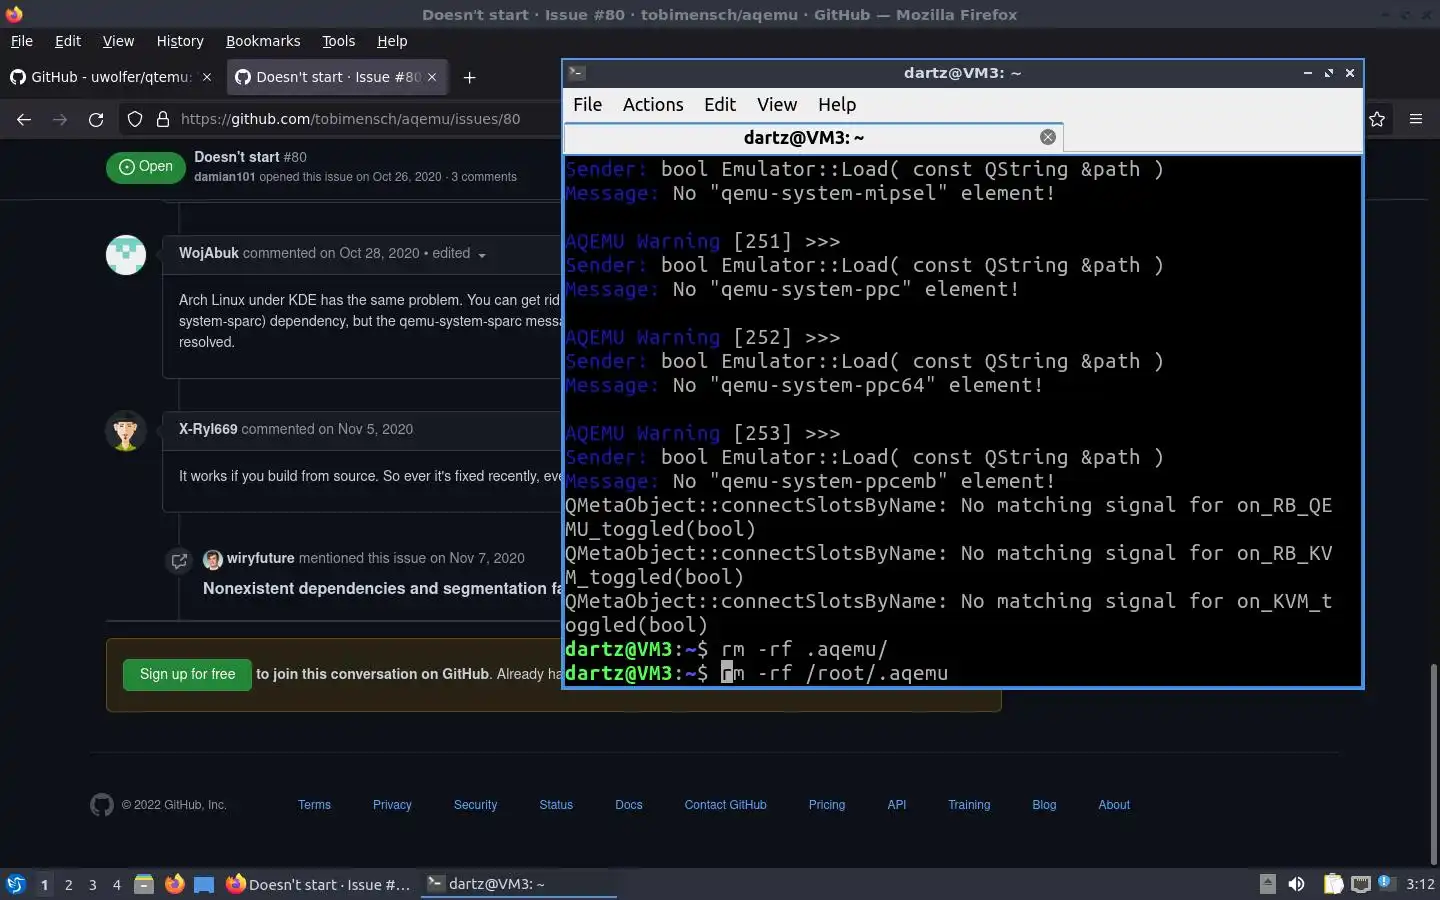This screenshot has width=1440, height=900.
Task: Open the terminal View menu
Action: click(777, 105)
